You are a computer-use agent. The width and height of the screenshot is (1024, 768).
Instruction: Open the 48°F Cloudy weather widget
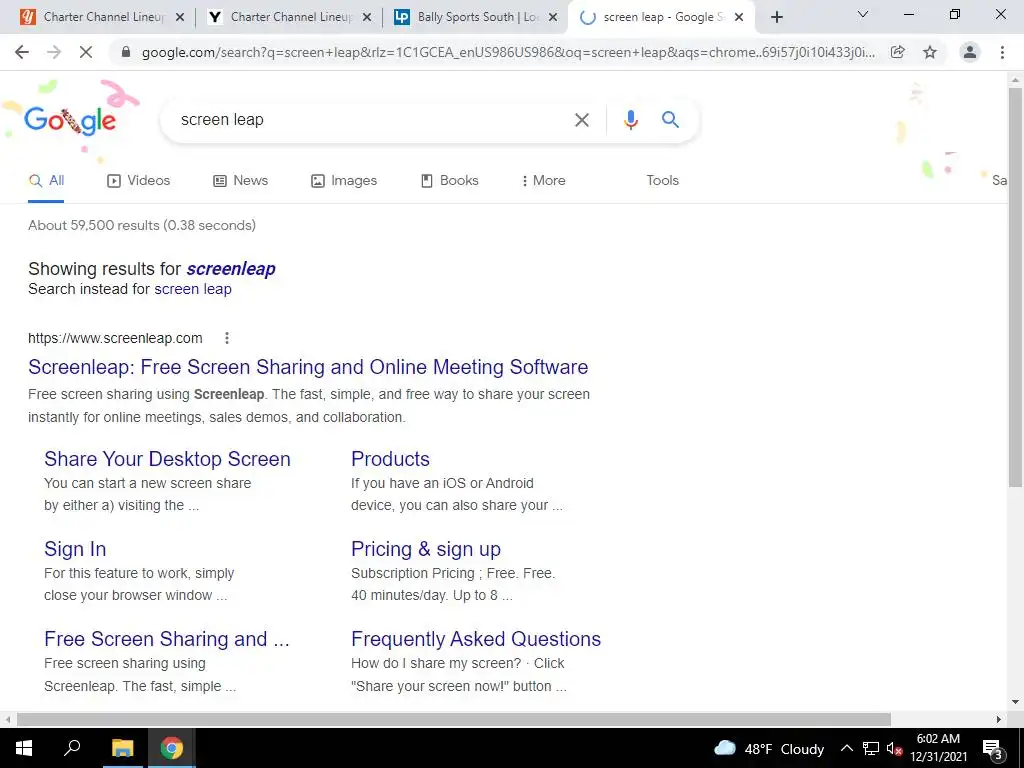(769, 749)
